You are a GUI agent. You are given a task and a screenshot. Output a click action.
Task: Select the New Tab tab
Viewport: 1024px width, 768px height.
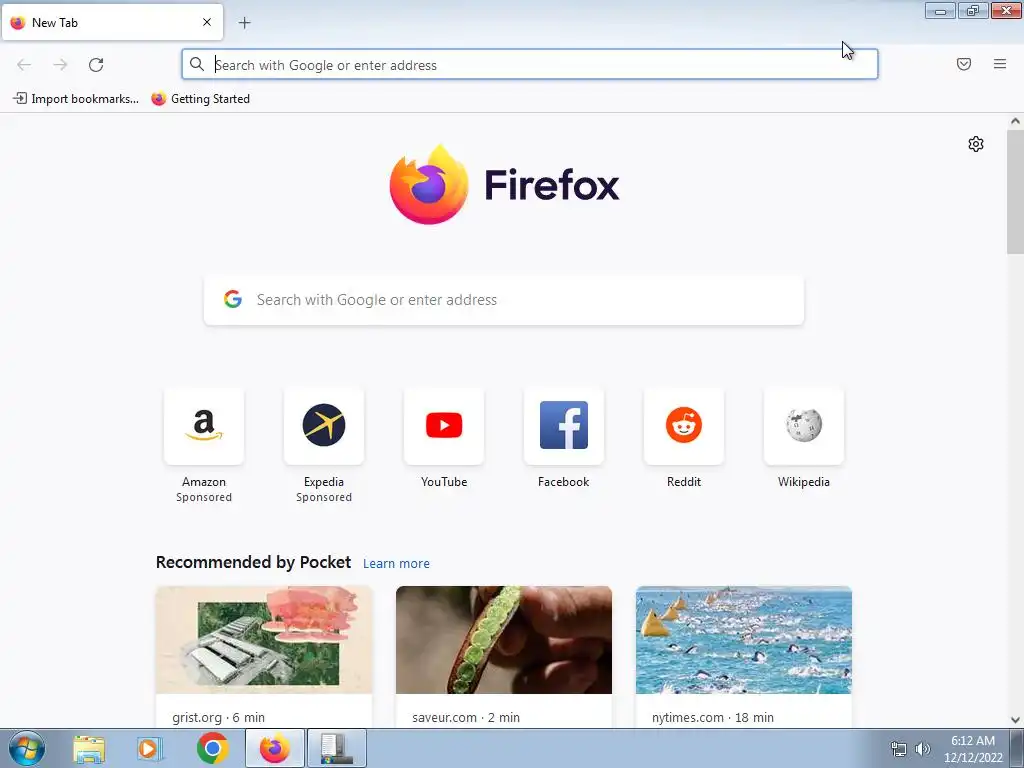coord(112,22)
